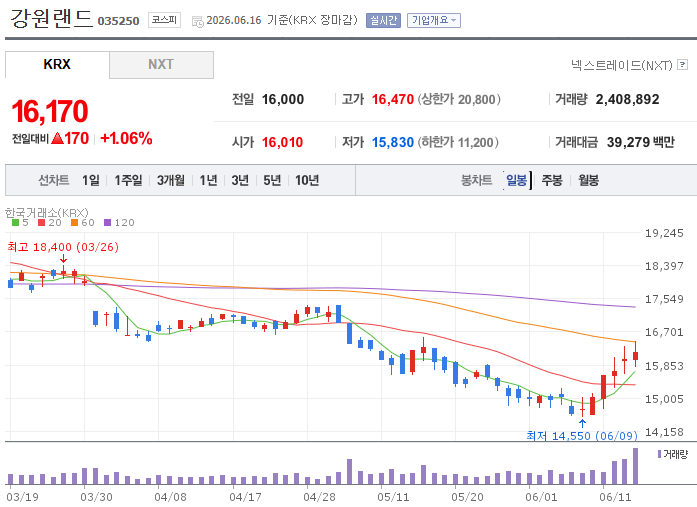Click the 저가 value 15,830
Screen dimensions: 697x507
(393, 142)
